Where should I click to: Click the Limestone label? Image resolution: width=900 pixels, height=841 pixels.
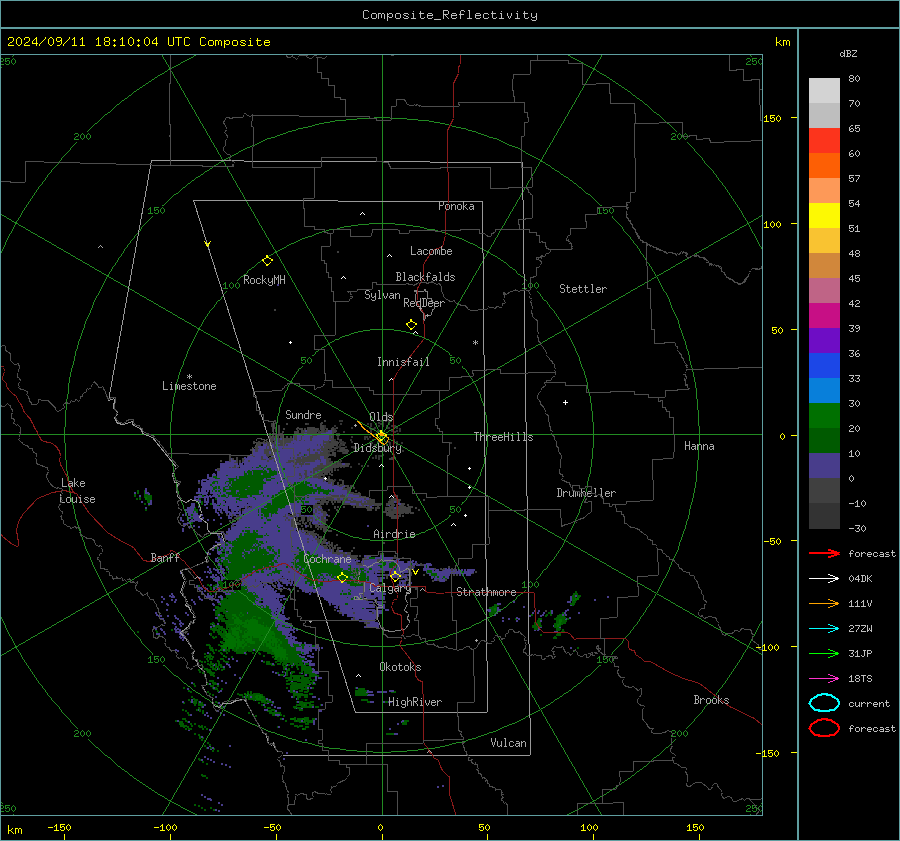point(189,386)
